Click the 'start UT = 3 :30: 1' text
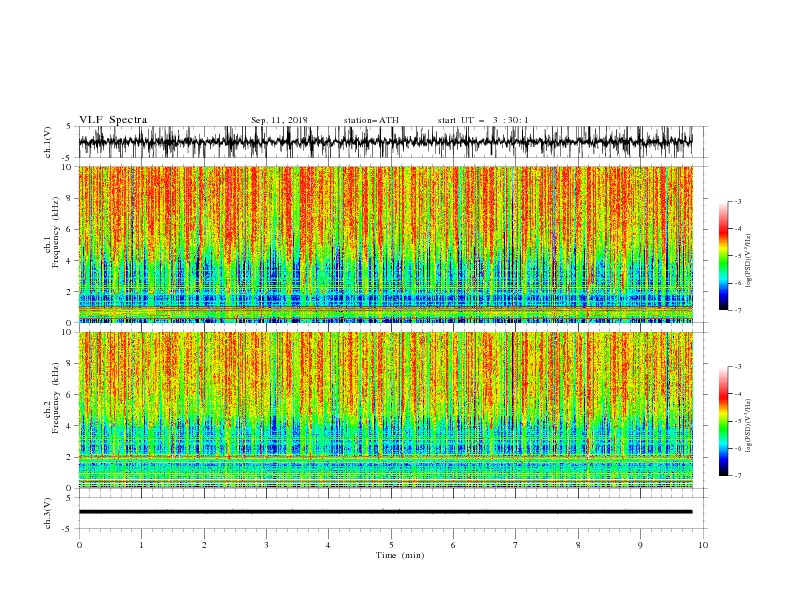The image size is (792, 612). (x=483, y=120)
